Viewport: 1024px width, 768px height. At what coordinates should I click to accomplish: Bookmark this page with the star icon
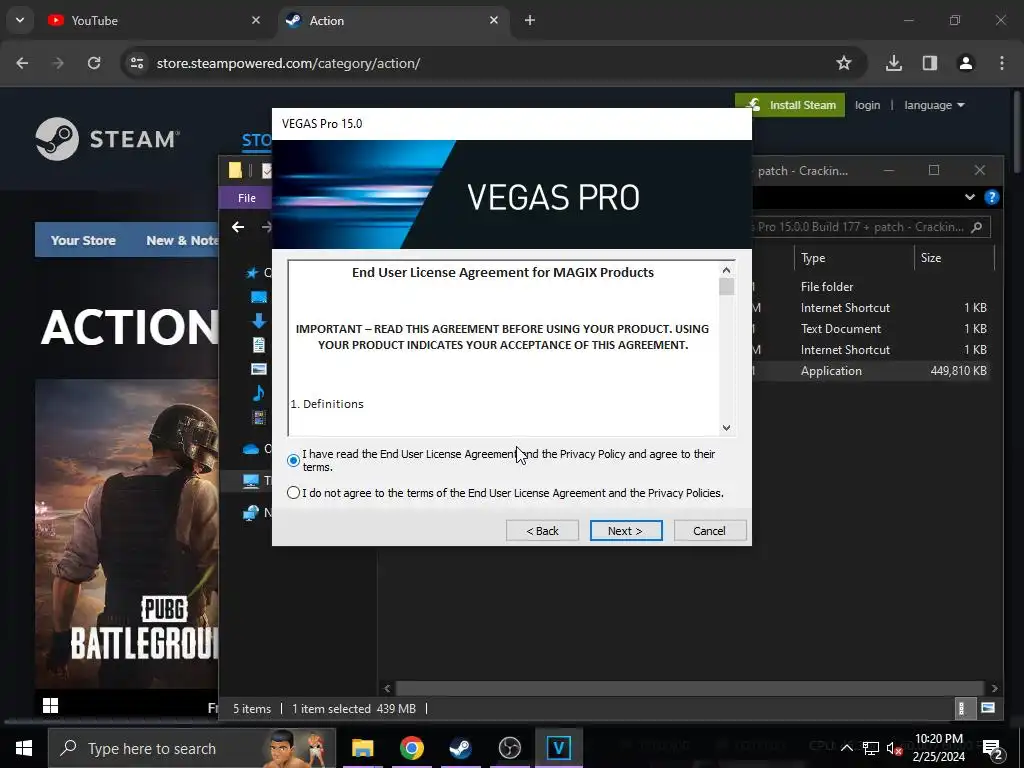point(844,63)
